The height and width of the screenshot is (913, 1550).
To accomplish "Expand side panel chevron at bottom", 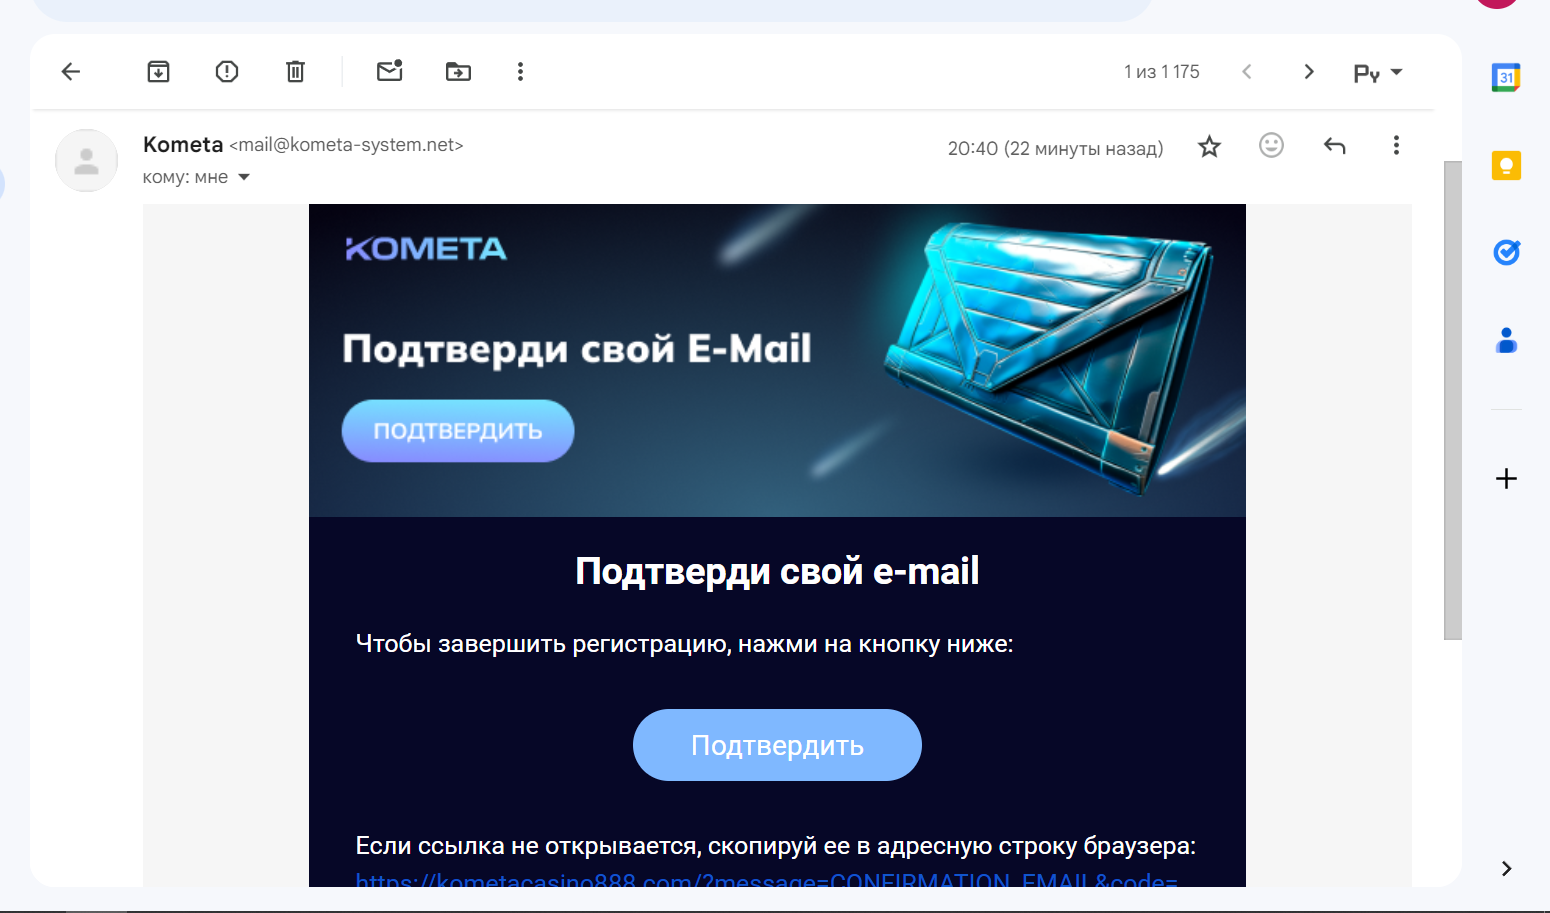I will 1506,868.
